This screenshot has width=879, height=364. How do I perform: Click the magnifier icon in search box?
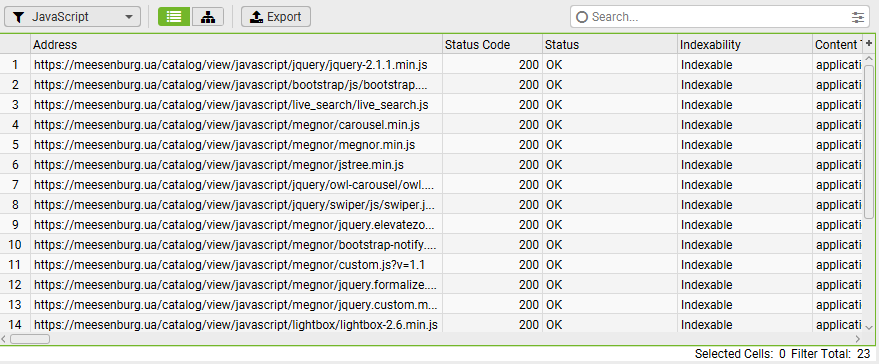(x=582, y=17)
